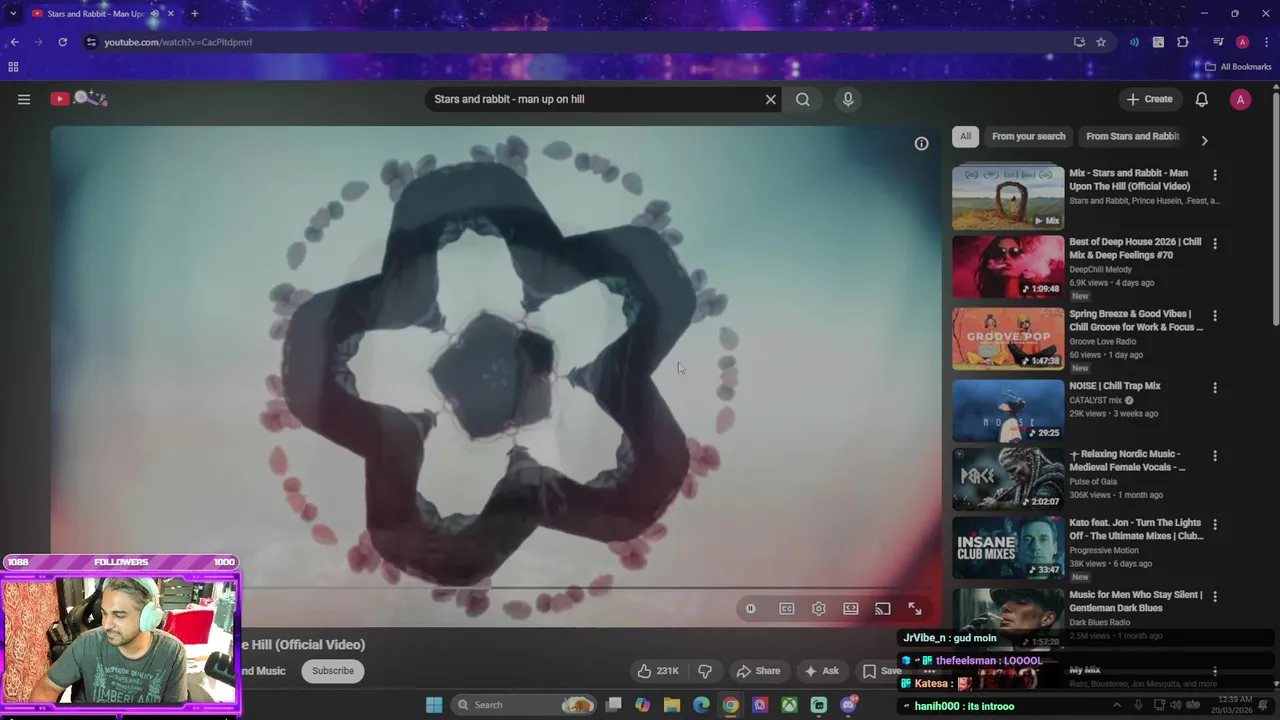Screen dimensions: 1280x720
Task: Open Best of Deep House 2026 video
Action: point(1008,267)
